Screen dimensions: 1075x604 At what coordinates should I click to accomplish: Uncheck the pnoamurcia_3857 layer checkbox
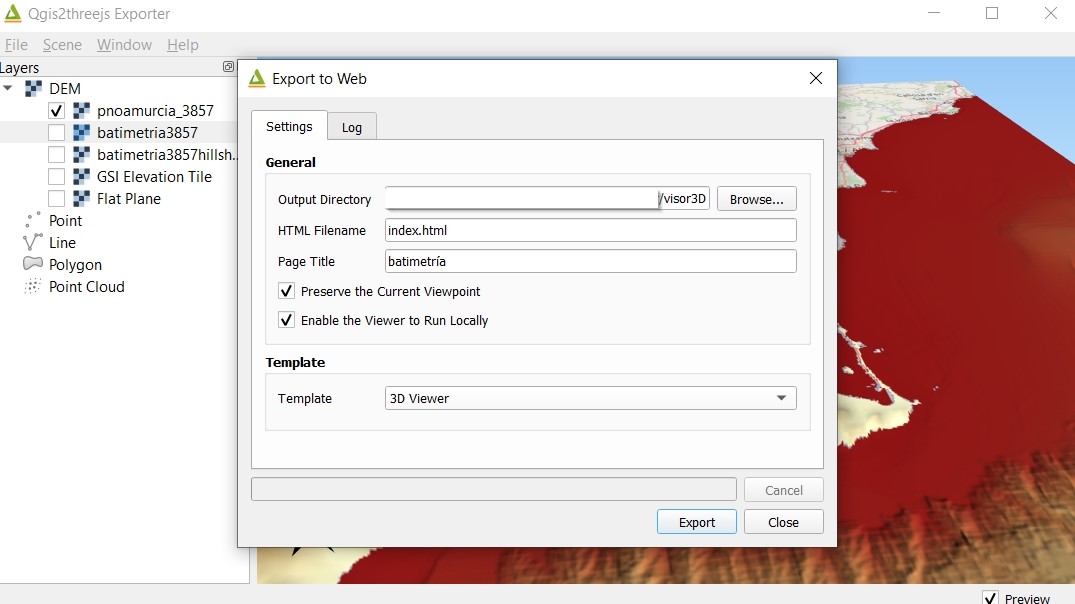tap(56, 111)
